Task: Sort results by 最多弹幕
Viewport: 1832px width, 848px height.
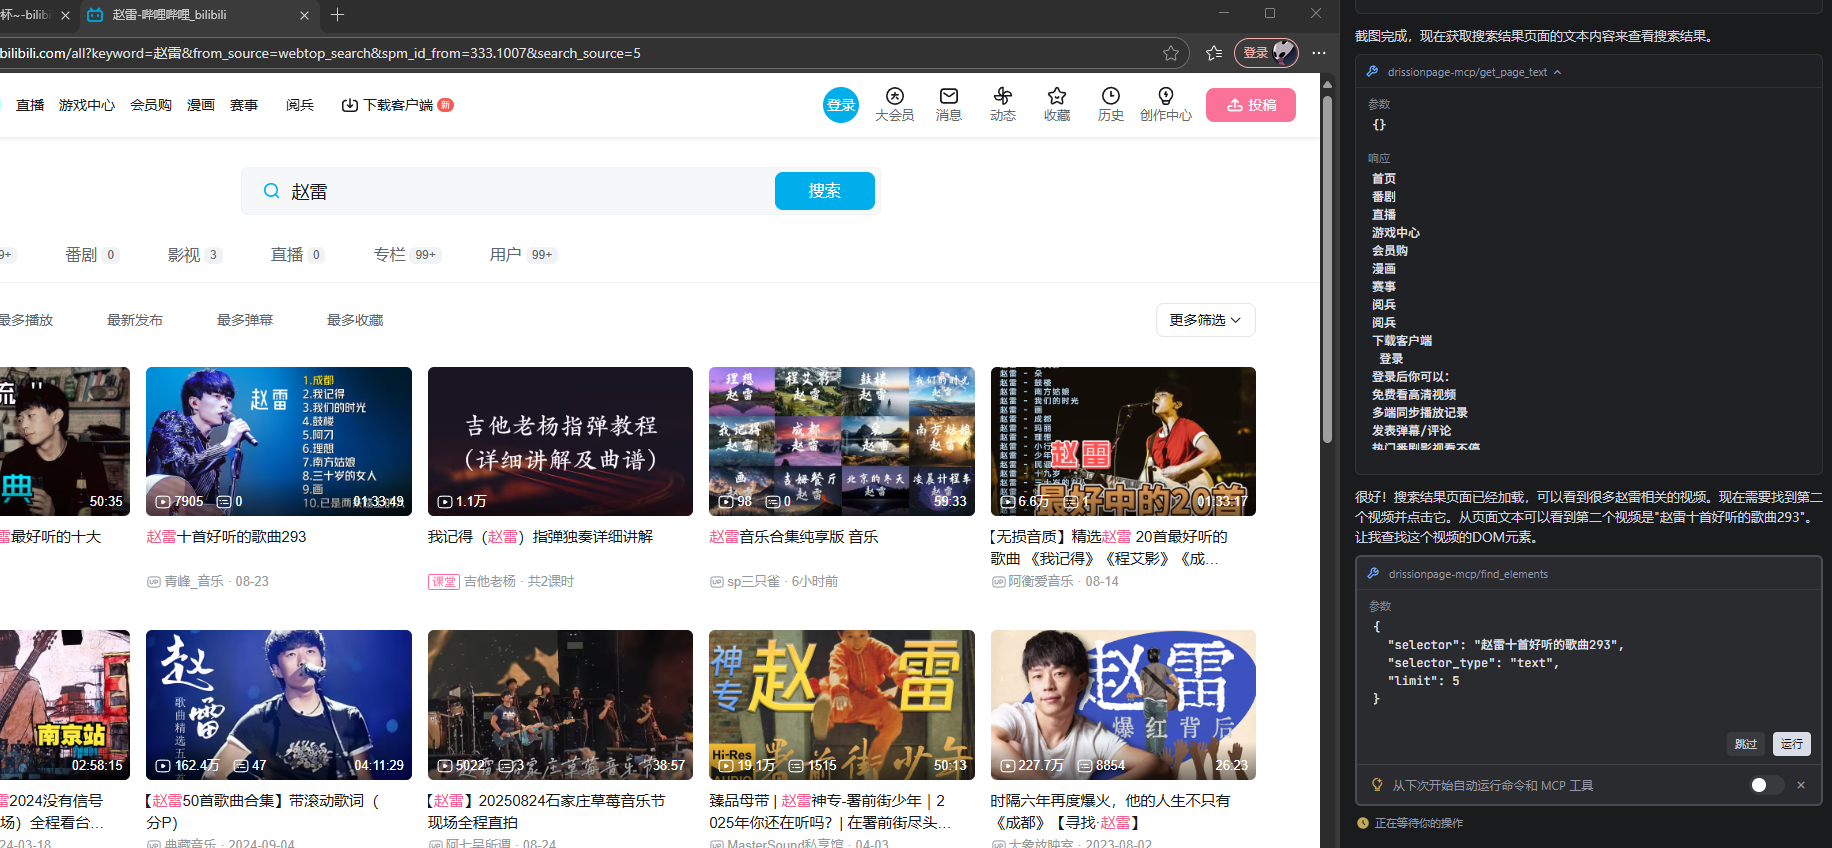Action: 245,320
